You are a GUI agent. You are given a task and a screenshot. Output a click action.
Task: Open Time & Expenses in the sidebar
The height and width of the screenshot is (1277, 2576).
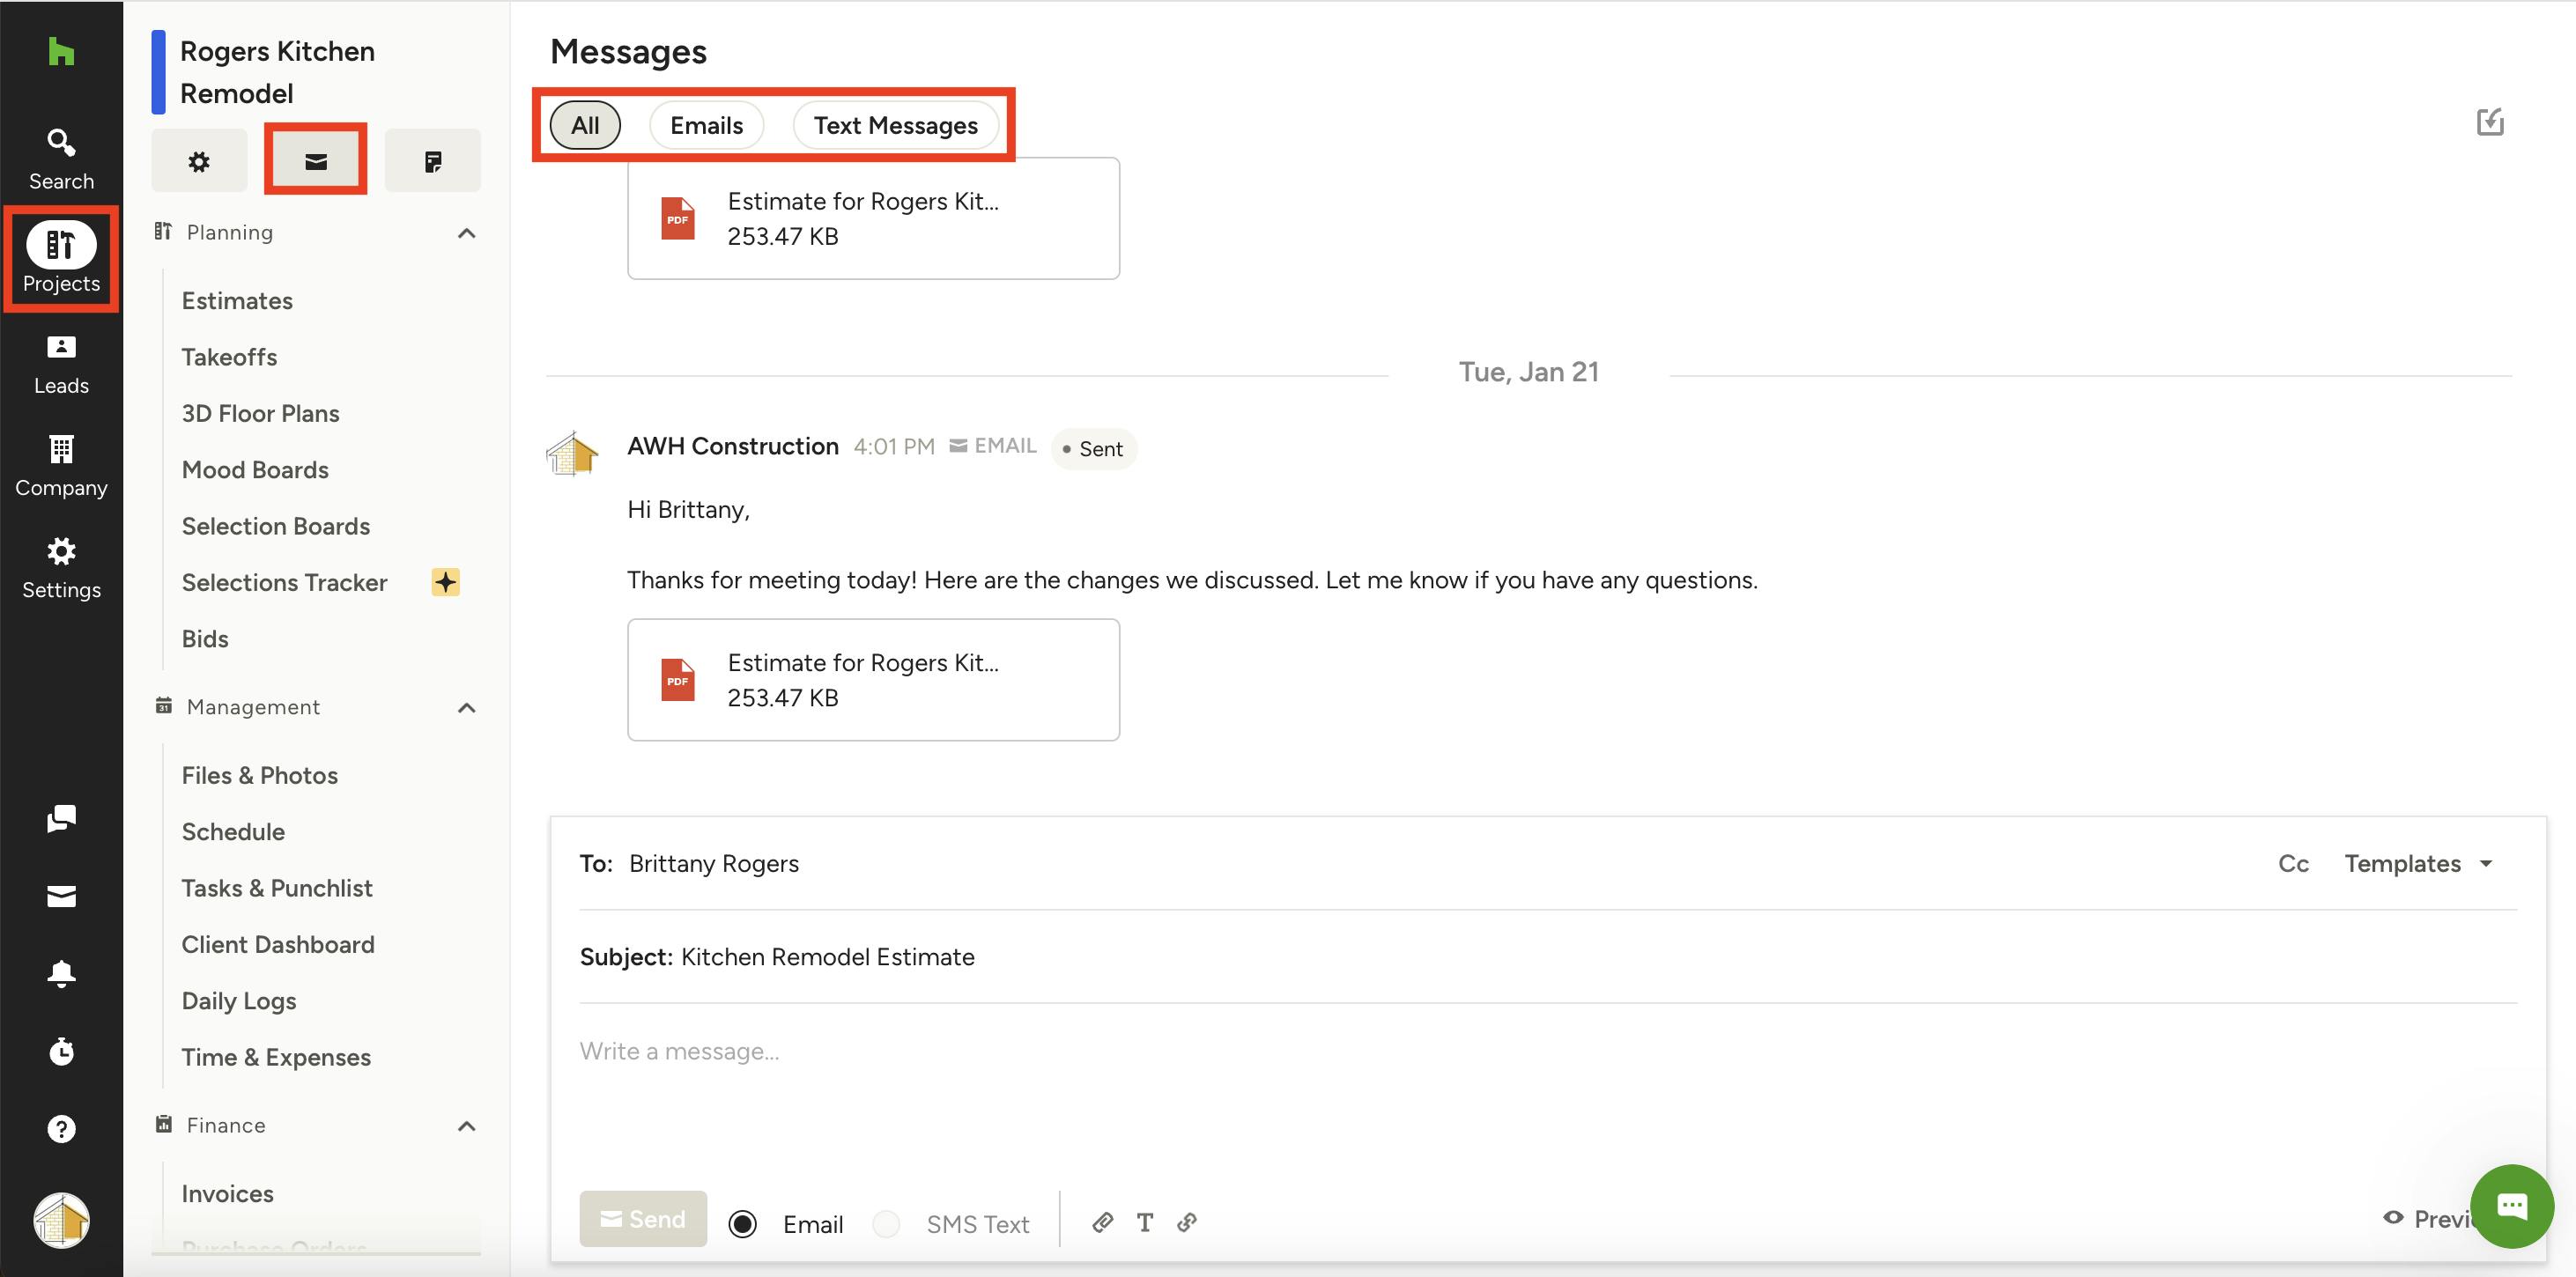(x=276, y=1057)
